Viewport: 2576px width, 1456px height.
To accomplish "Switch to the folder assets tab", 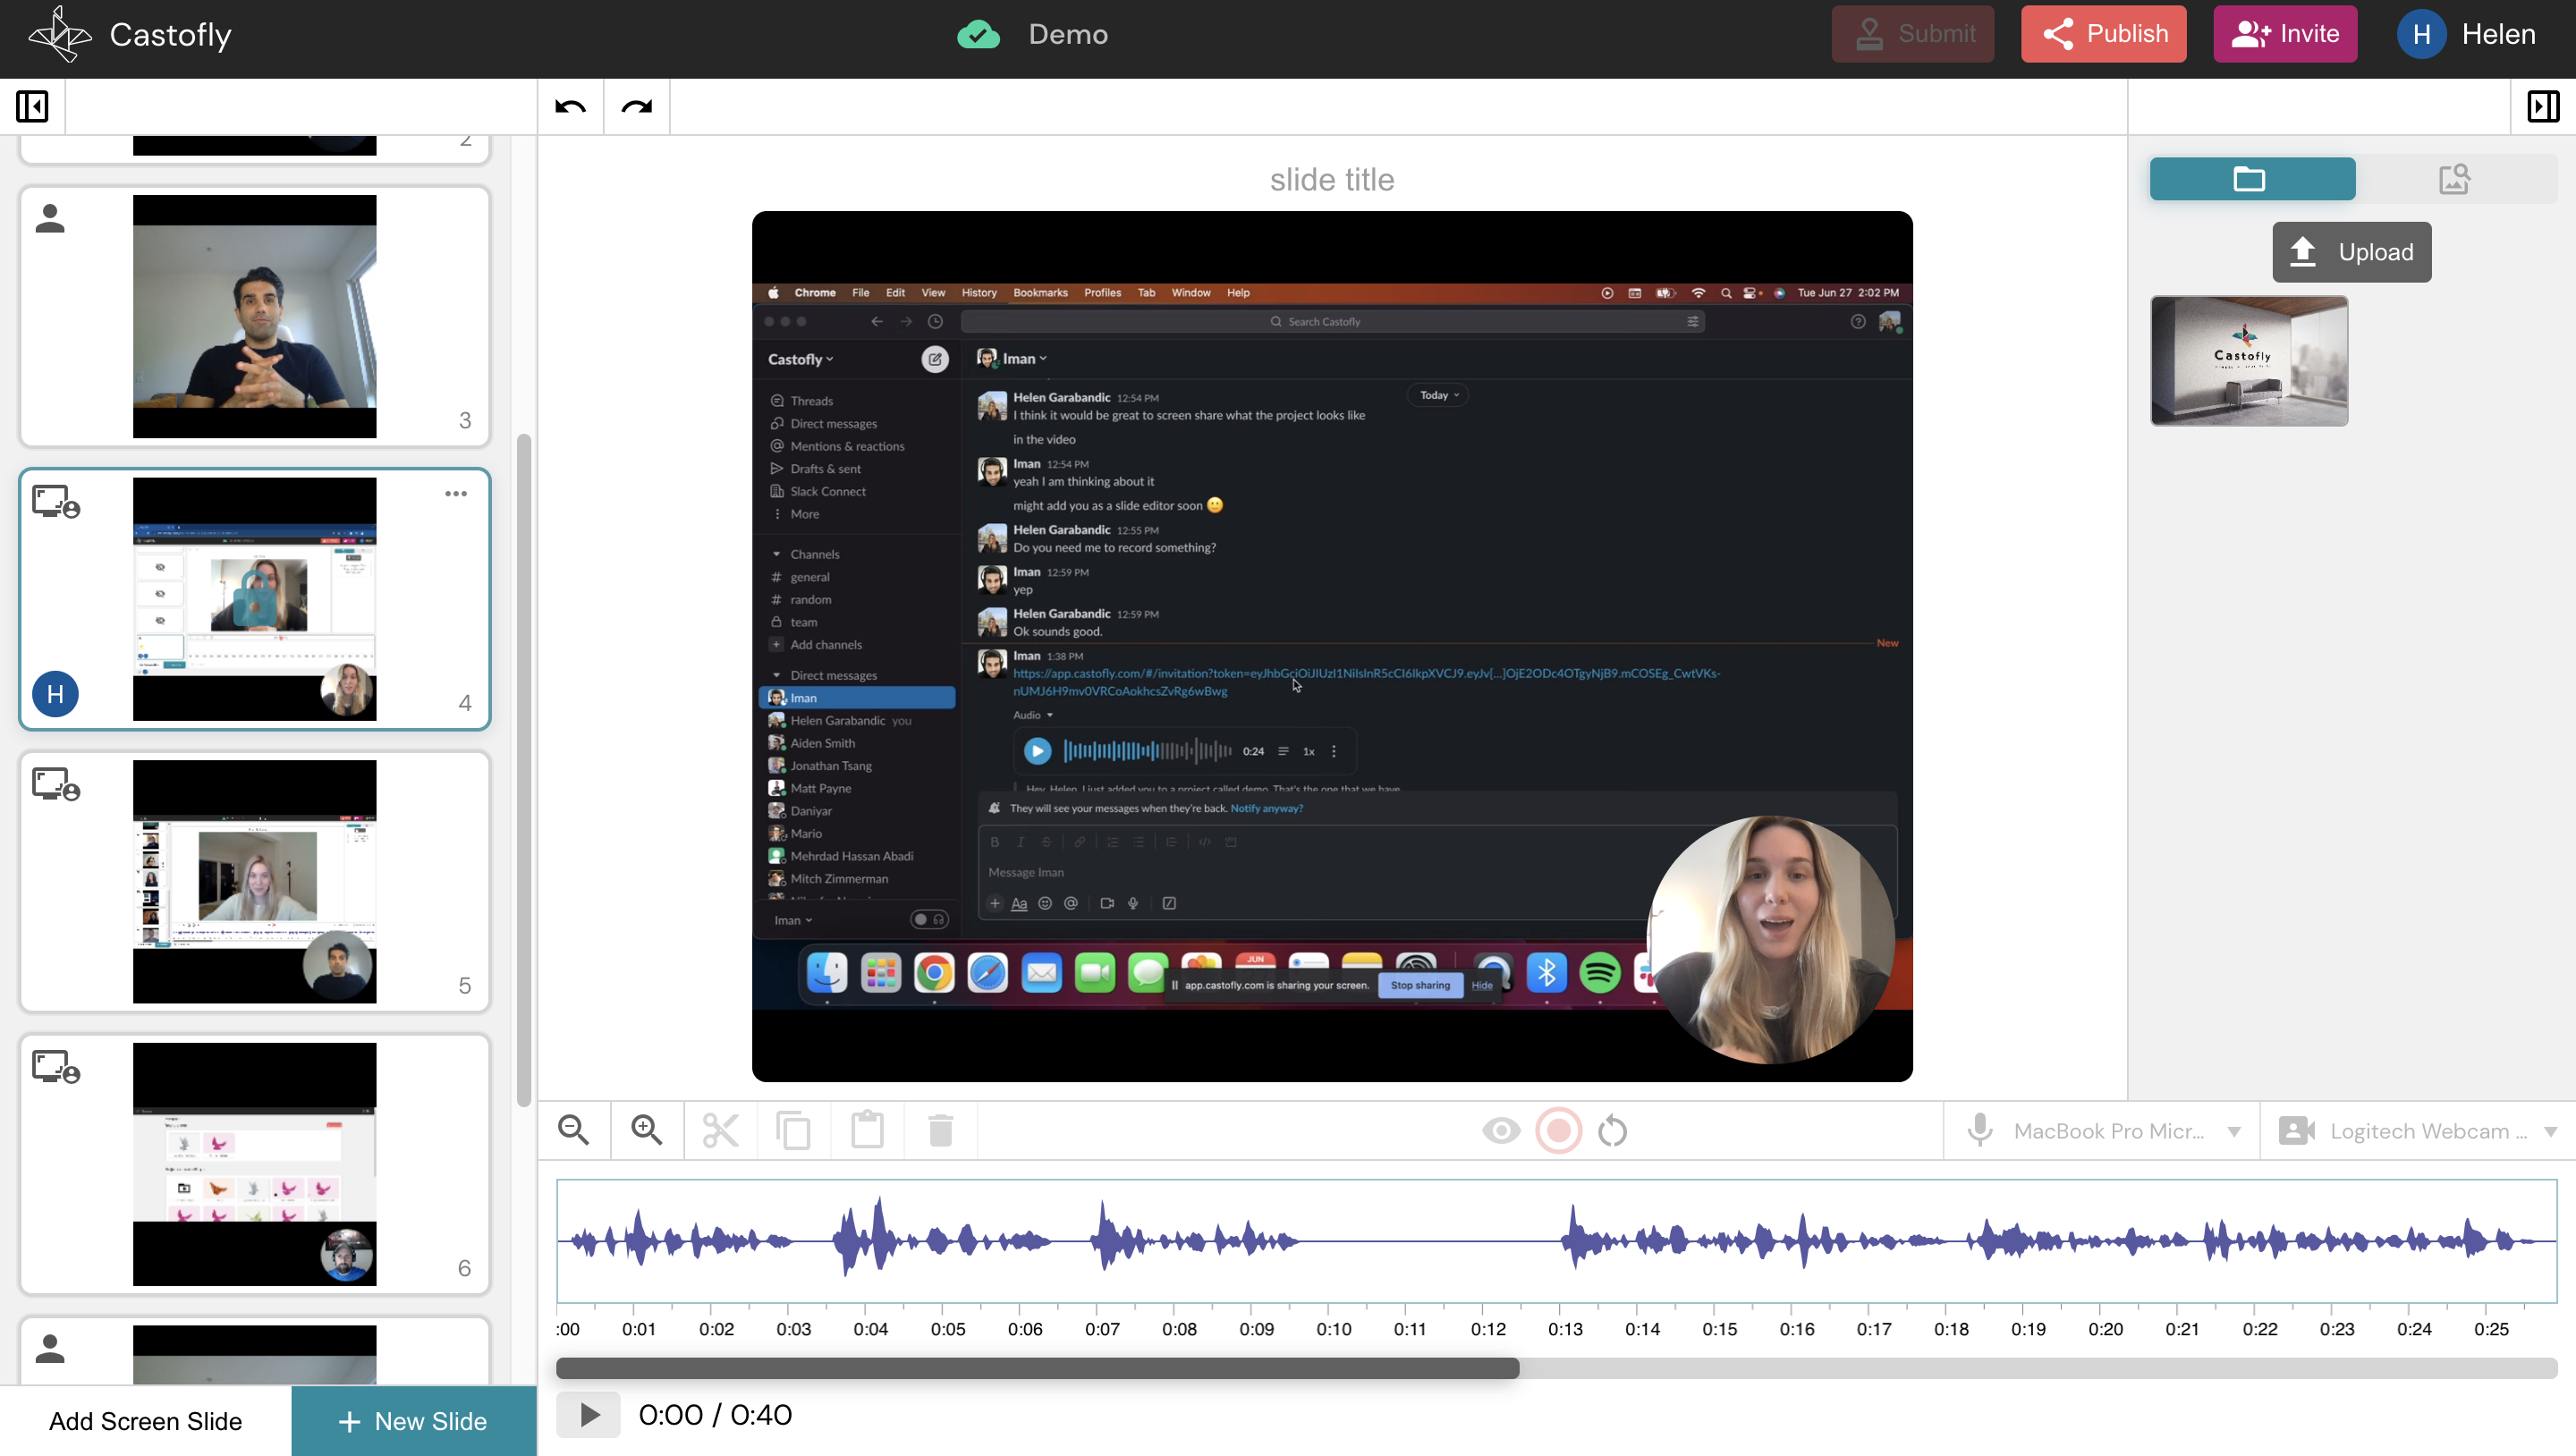I will [x=2252, y=179].
